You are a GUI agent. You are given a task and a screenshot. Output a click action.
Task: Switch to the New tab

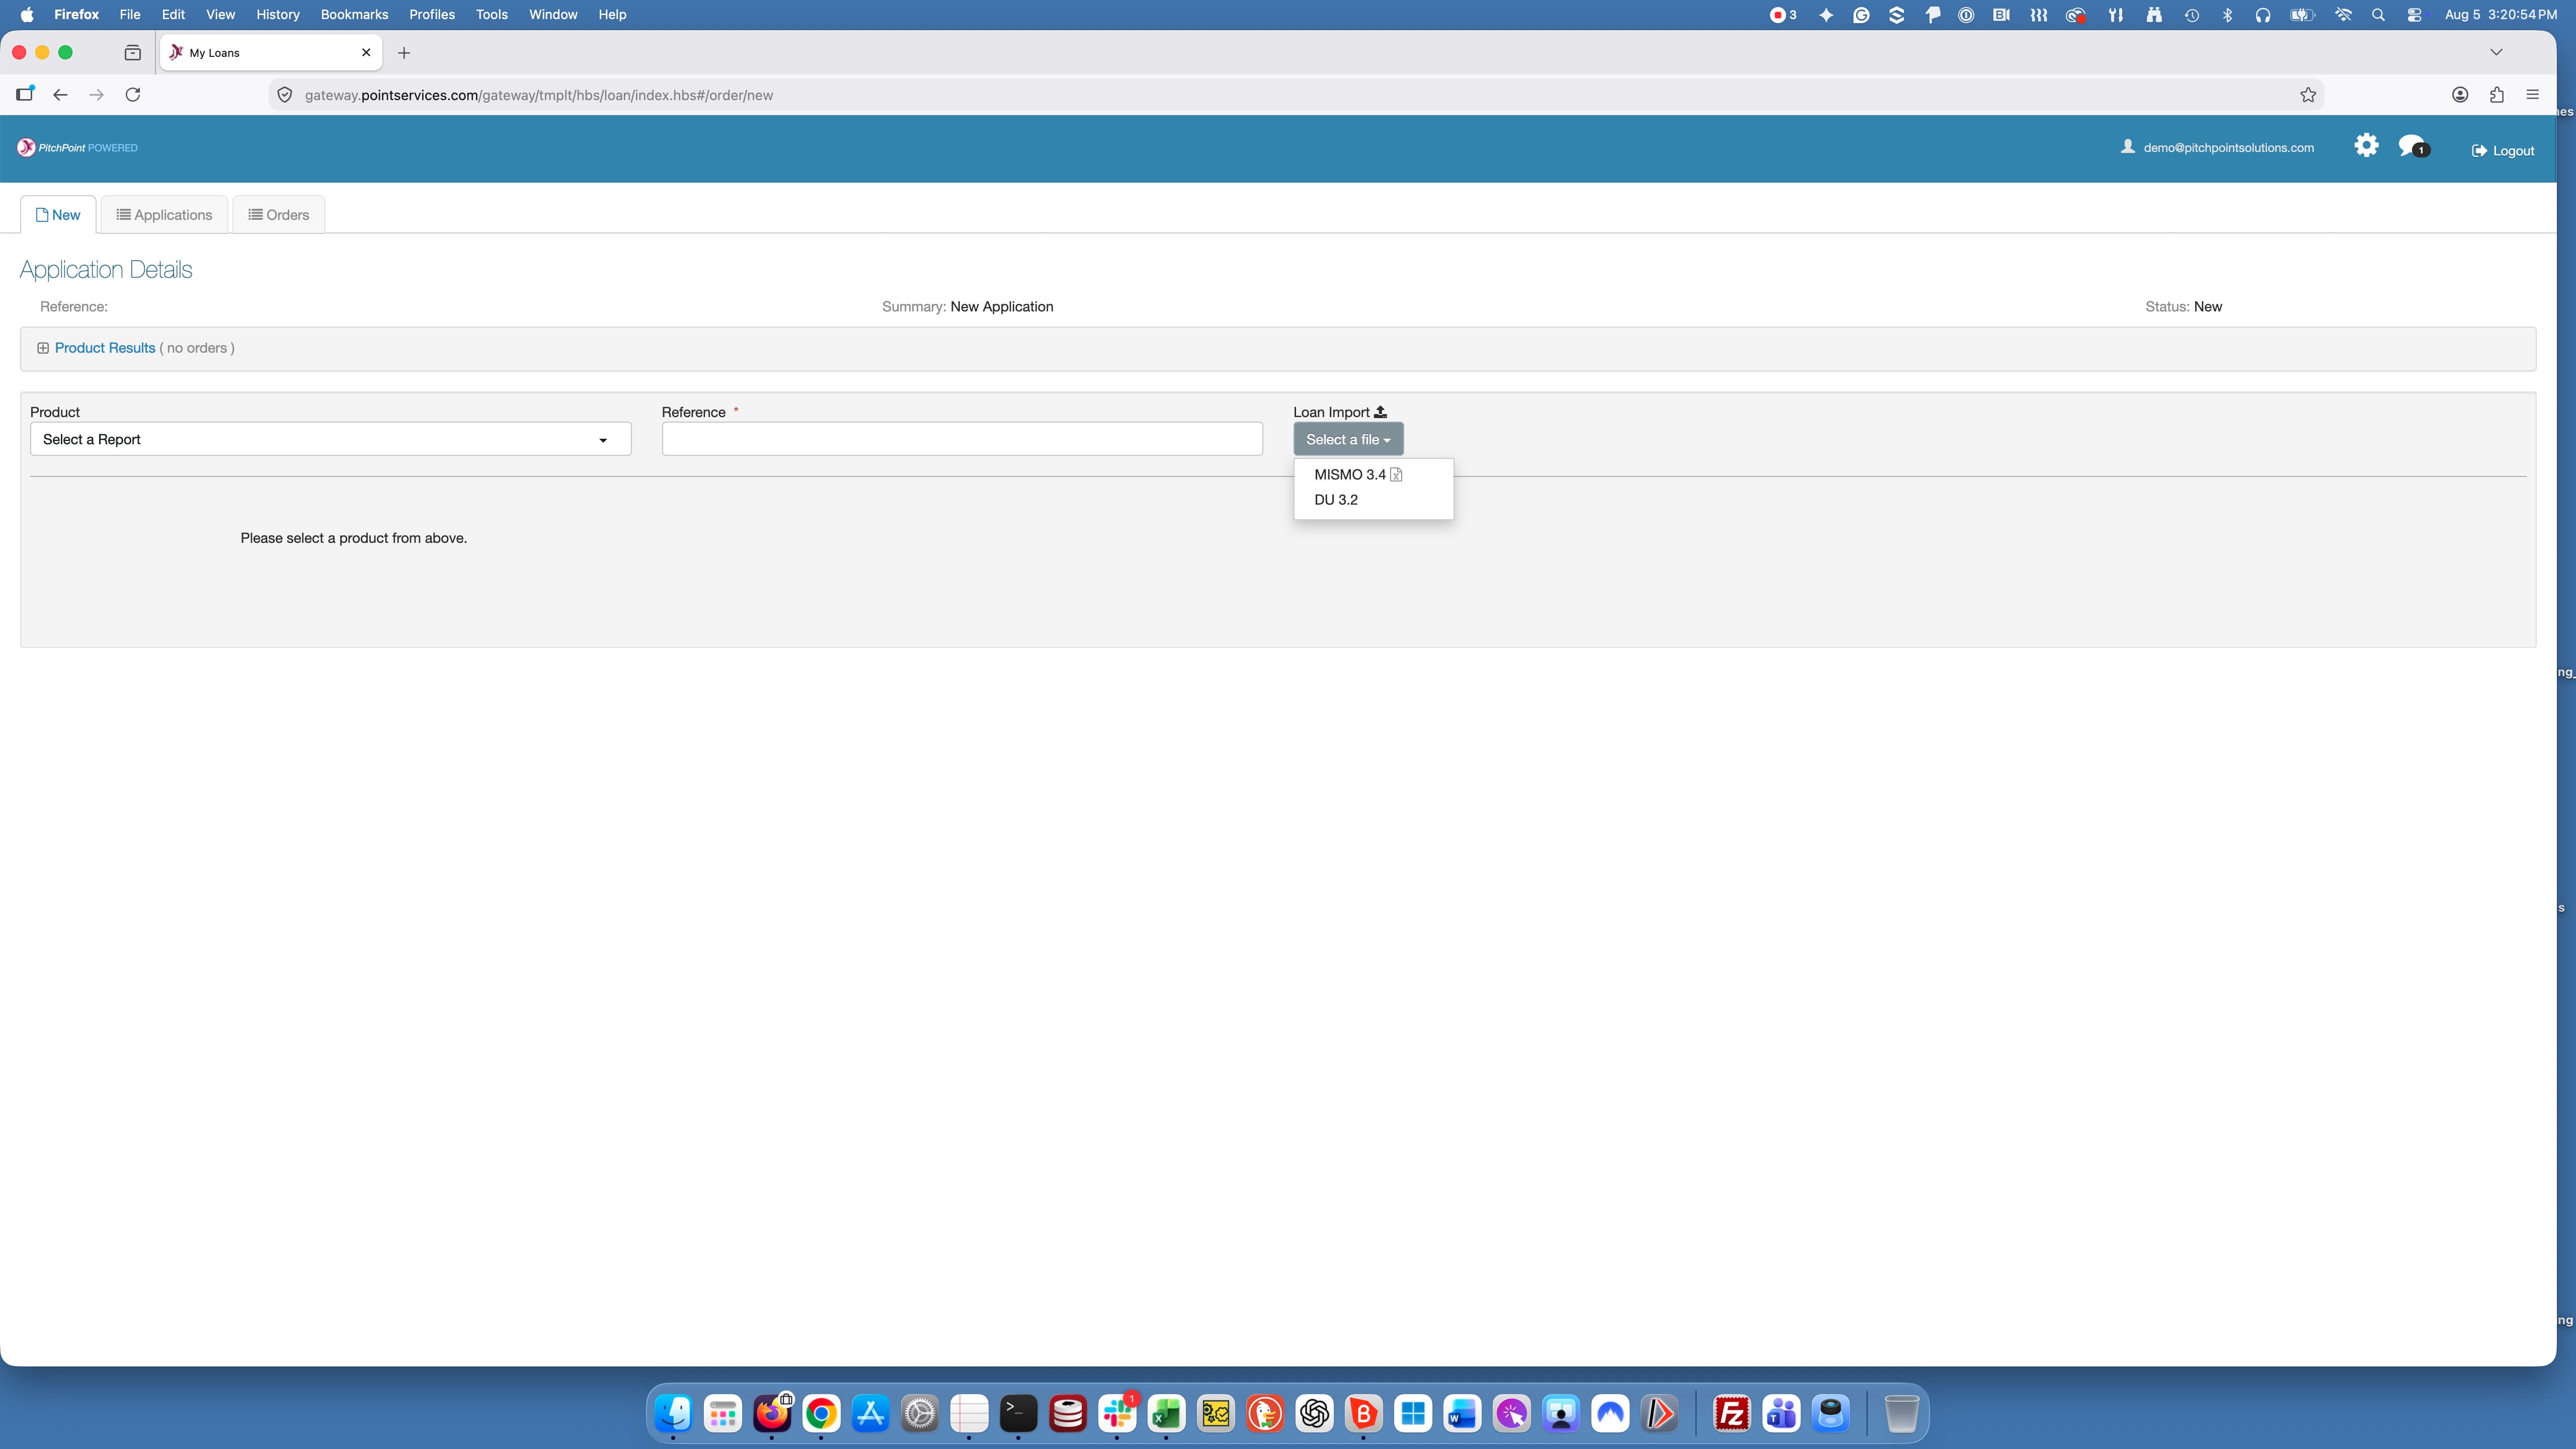58,215
